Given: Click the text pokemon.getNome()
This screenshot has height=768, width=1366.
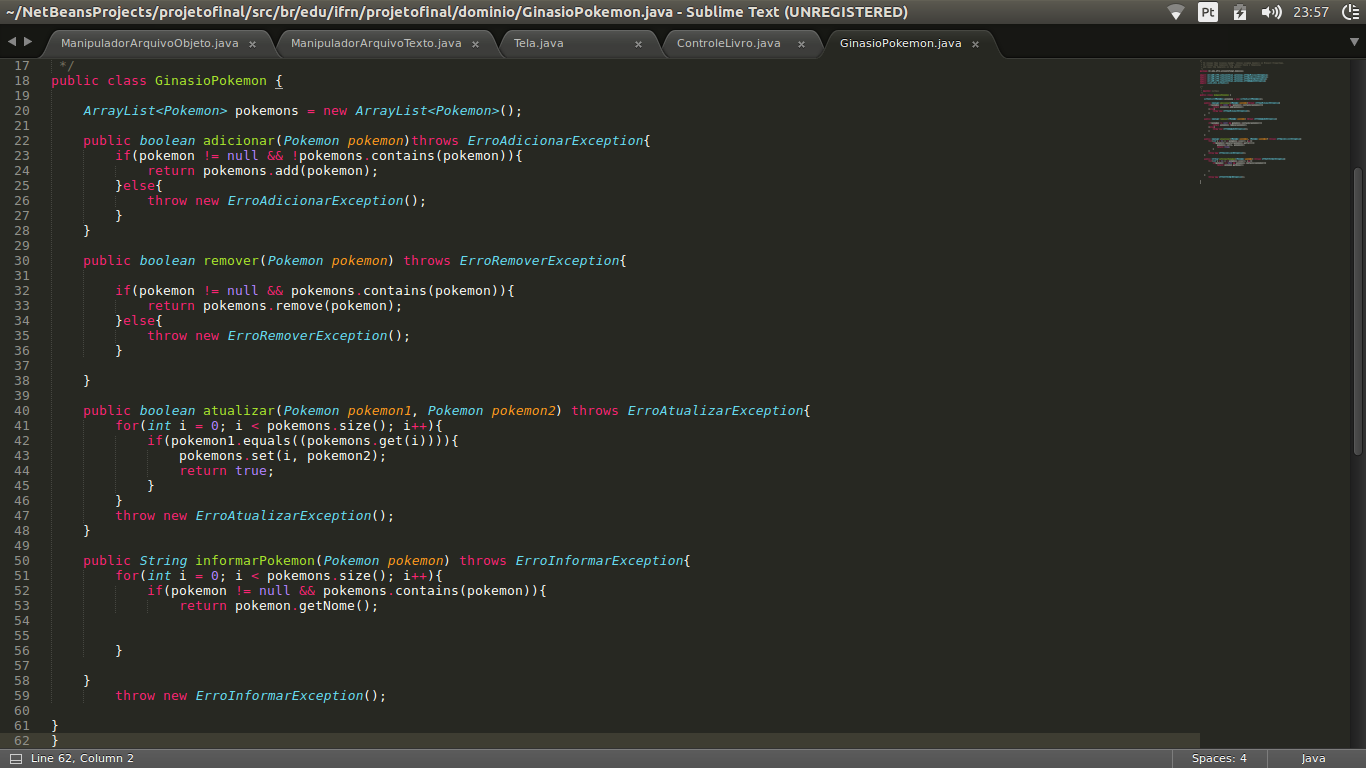Looking at the screenshot, I should pos(303,605).
